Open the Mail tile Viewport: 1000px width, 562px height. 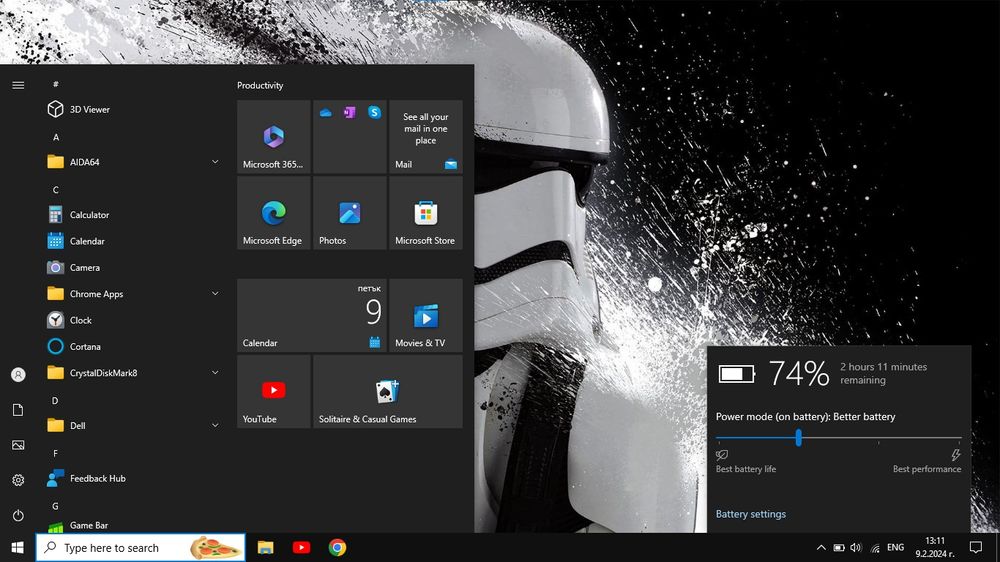(426, 137)
